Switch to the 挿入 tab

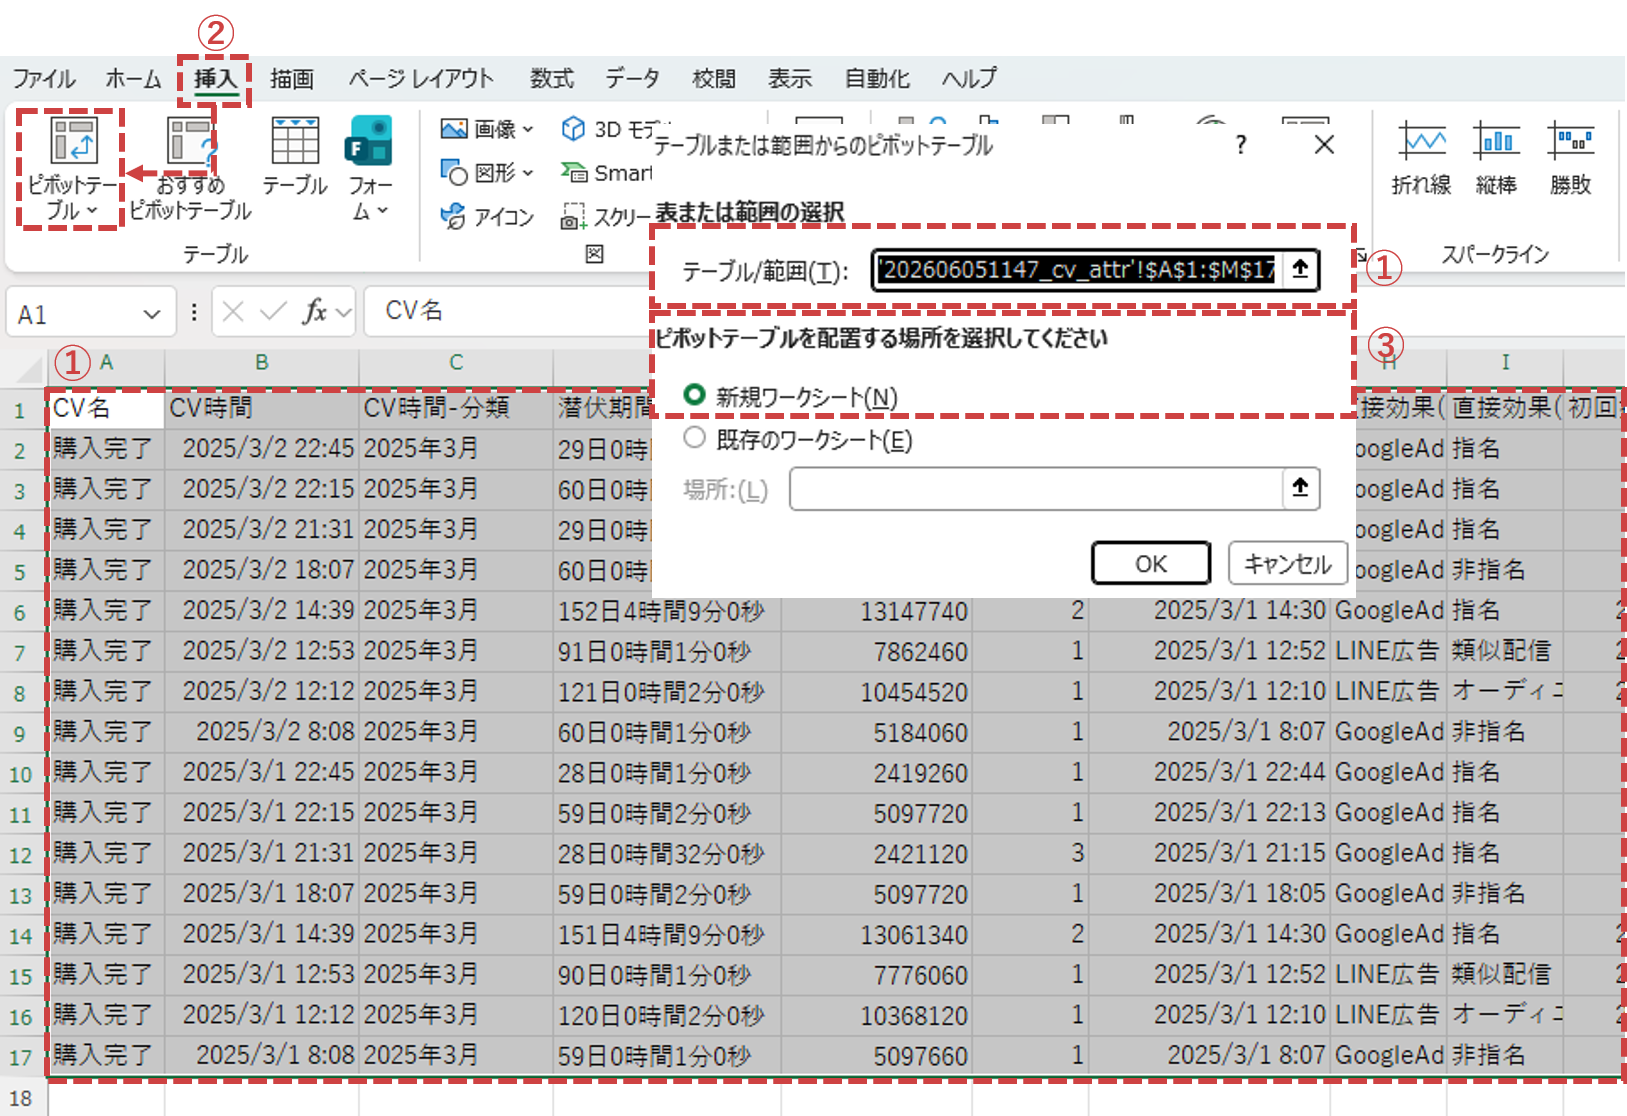point(215,78)
